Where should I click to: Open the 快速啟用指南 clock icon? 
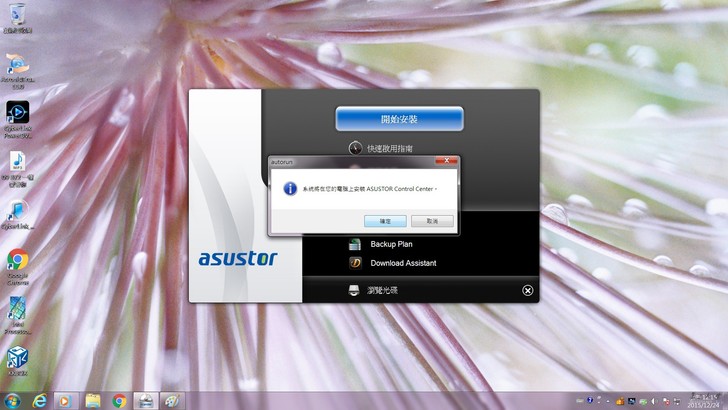(355, 147)
